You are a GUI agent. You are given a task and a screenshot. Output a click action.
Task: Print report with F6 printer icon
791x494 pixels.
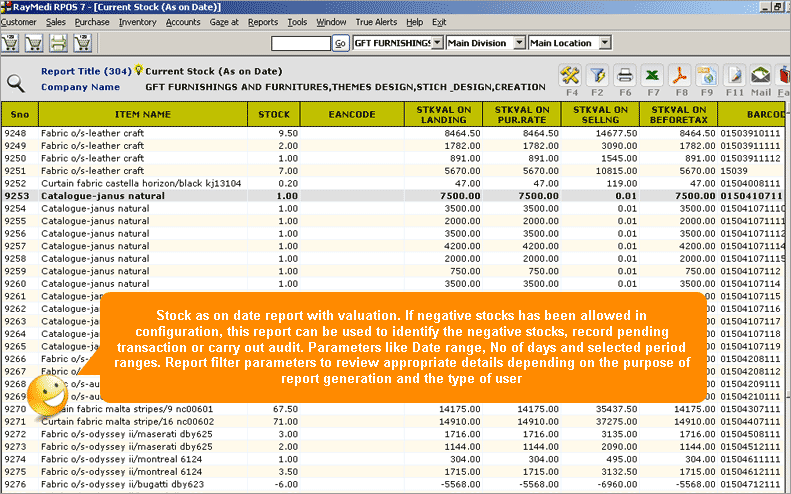pyautogui.click(x=625, y=76)
